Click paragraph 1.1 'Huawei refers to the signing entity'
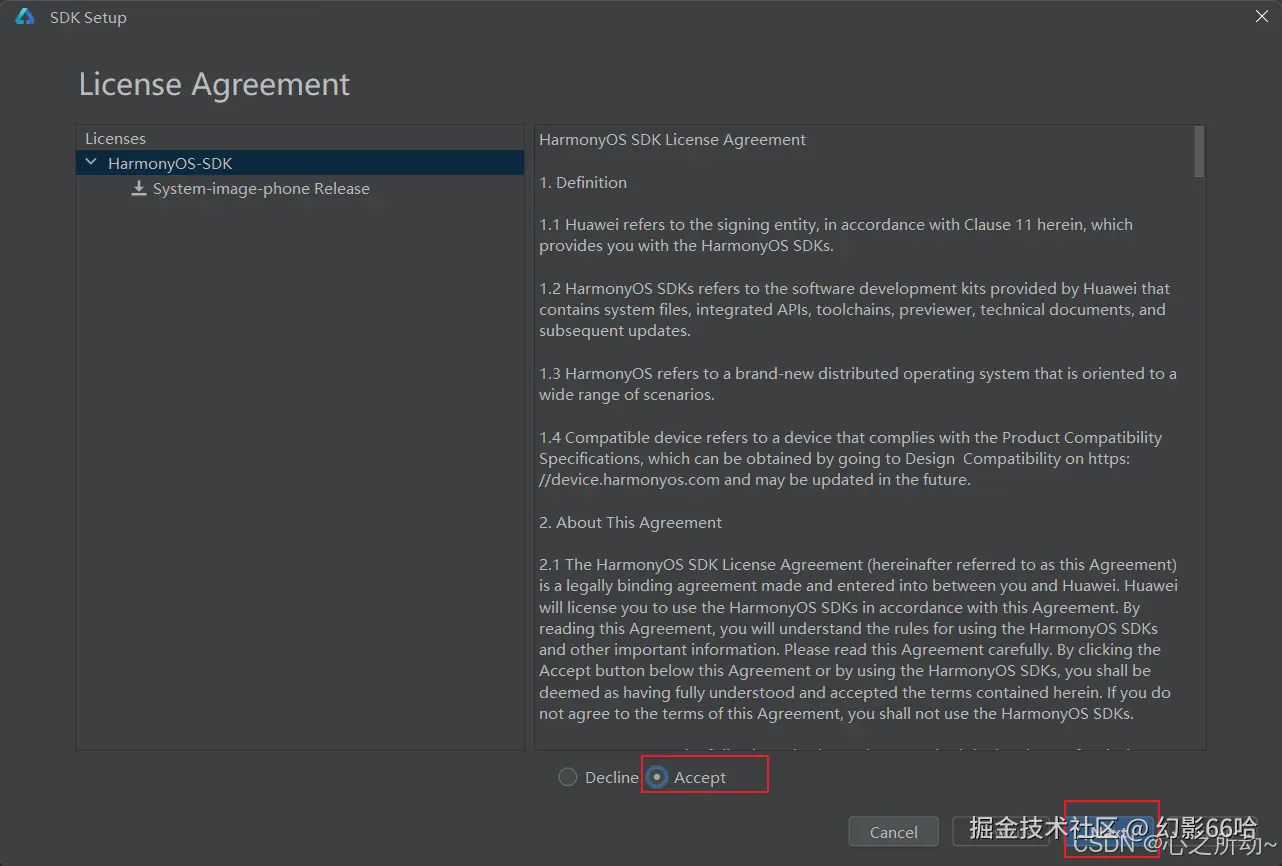The height and width of the screenshot is (866, 1282). [836, 235]
